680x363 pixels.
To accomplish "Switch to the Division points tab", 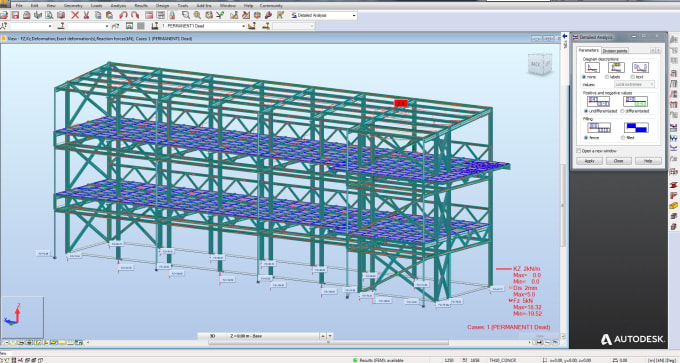I will tap(615, 51).
